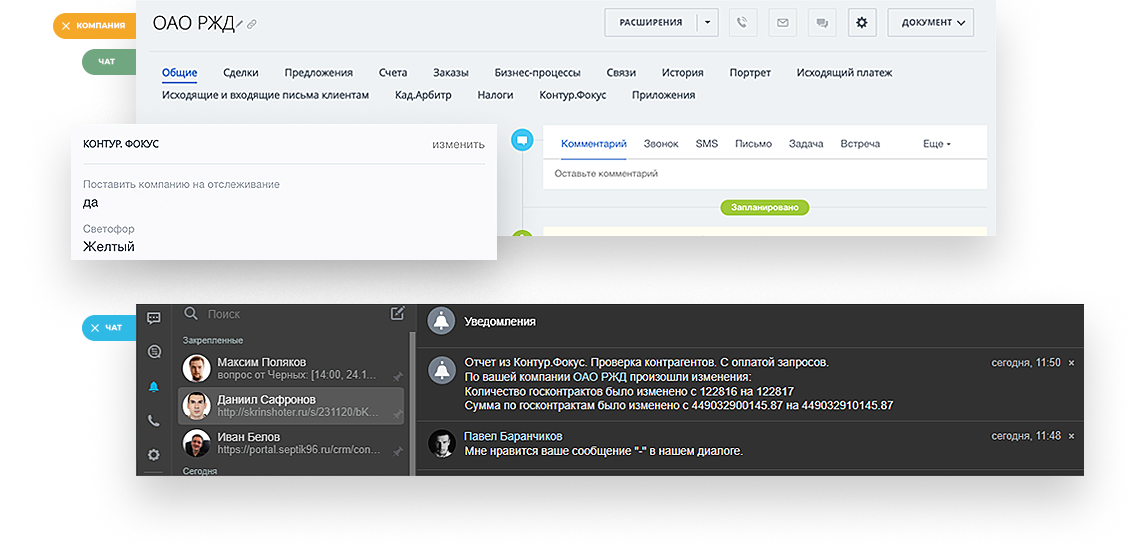This screenshot has width=1136, height=545.
Task: Select the Звонок tab in timeline
Action: point(661,144)
